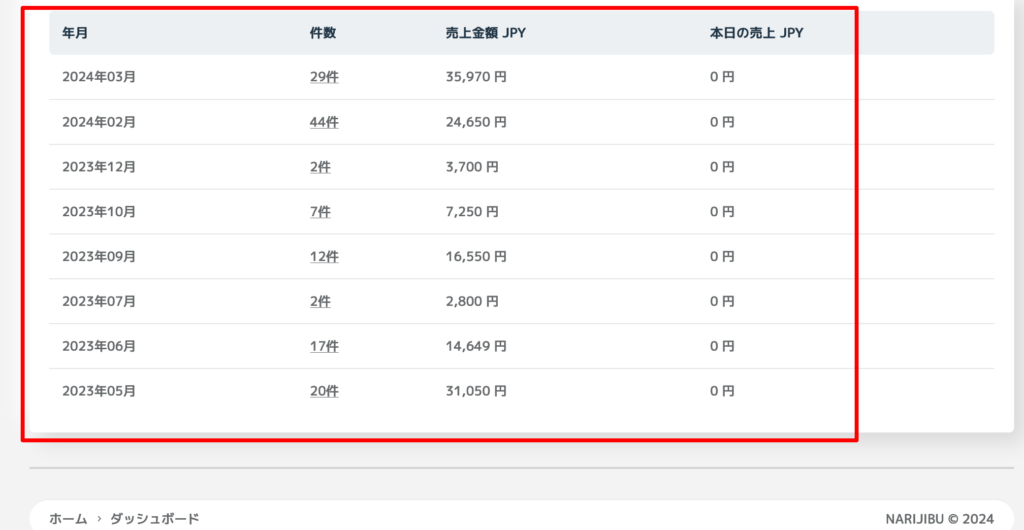Open the 44件 link for 2024年02月
The width and height of the screenshot is (1024, 530).
click(x=324, y=122)
